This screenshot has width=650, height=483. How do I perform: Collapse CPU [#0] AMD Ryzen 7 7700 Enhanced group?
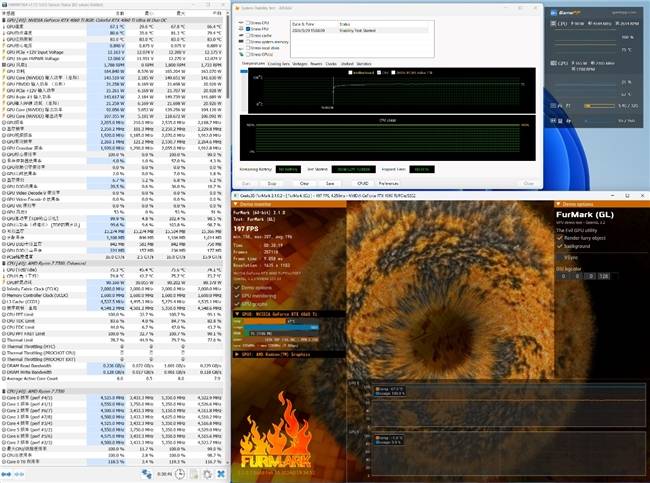coord(113,263)
